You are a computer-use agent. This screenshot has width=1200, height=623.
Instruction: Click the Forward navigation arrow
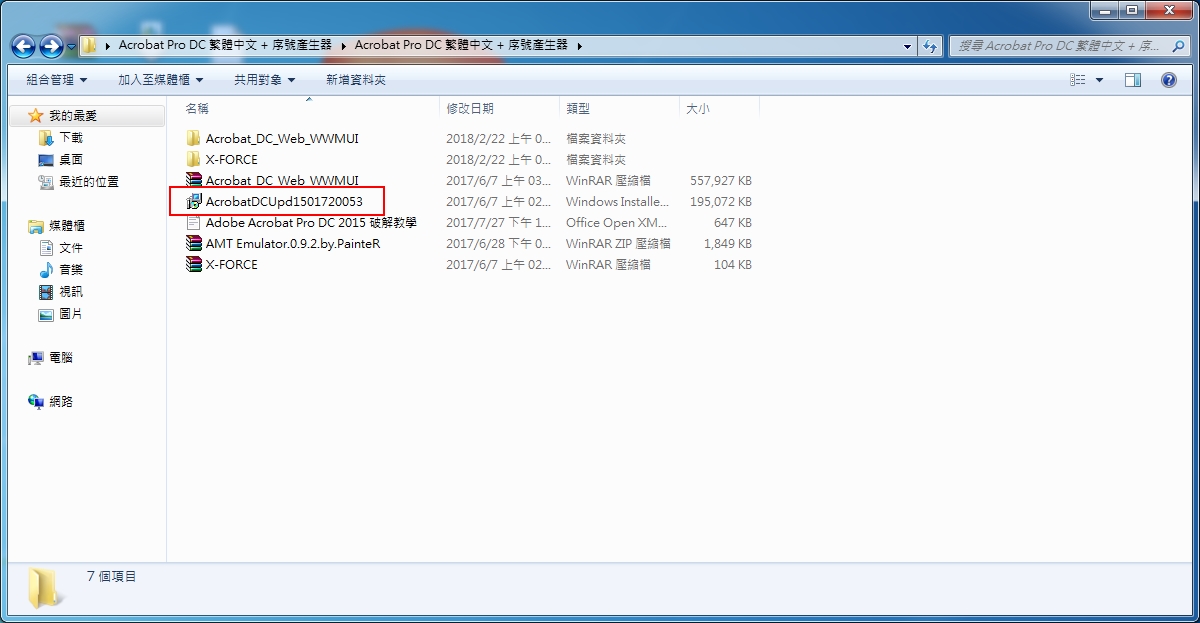coord(52,46)
